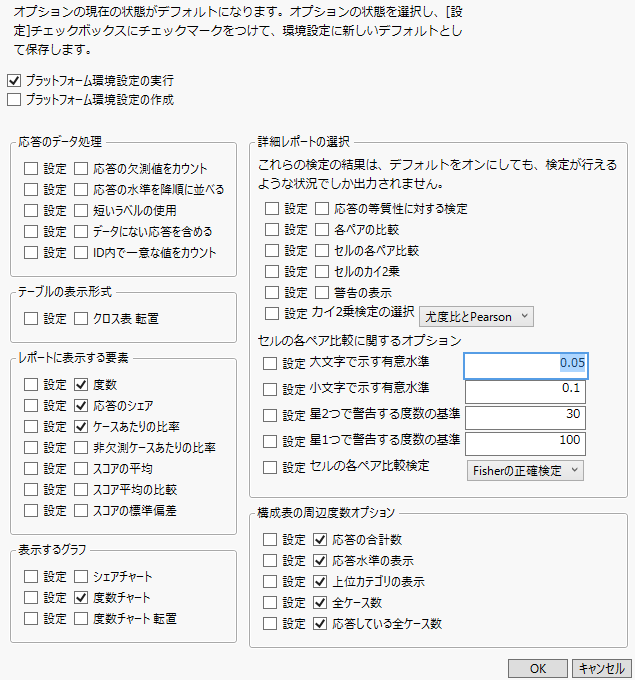Tick 設定 box for 星1つで警告する度数の基準
The width and height of the screenshot is (635, 680).
pos(270,441)
